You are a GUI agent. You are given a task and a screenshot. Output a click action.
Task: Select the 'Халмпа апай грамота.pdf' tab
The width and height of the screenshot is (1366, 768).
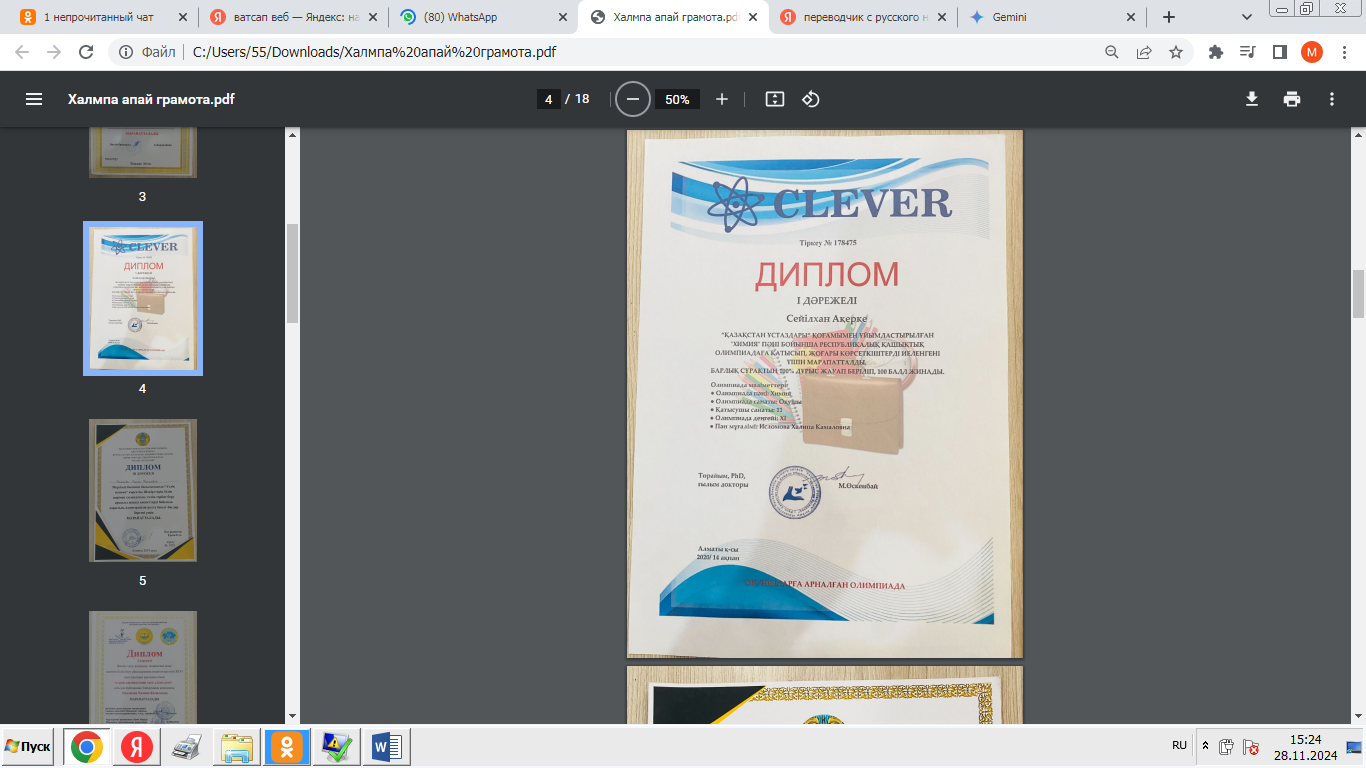click(x=671, y=17)
